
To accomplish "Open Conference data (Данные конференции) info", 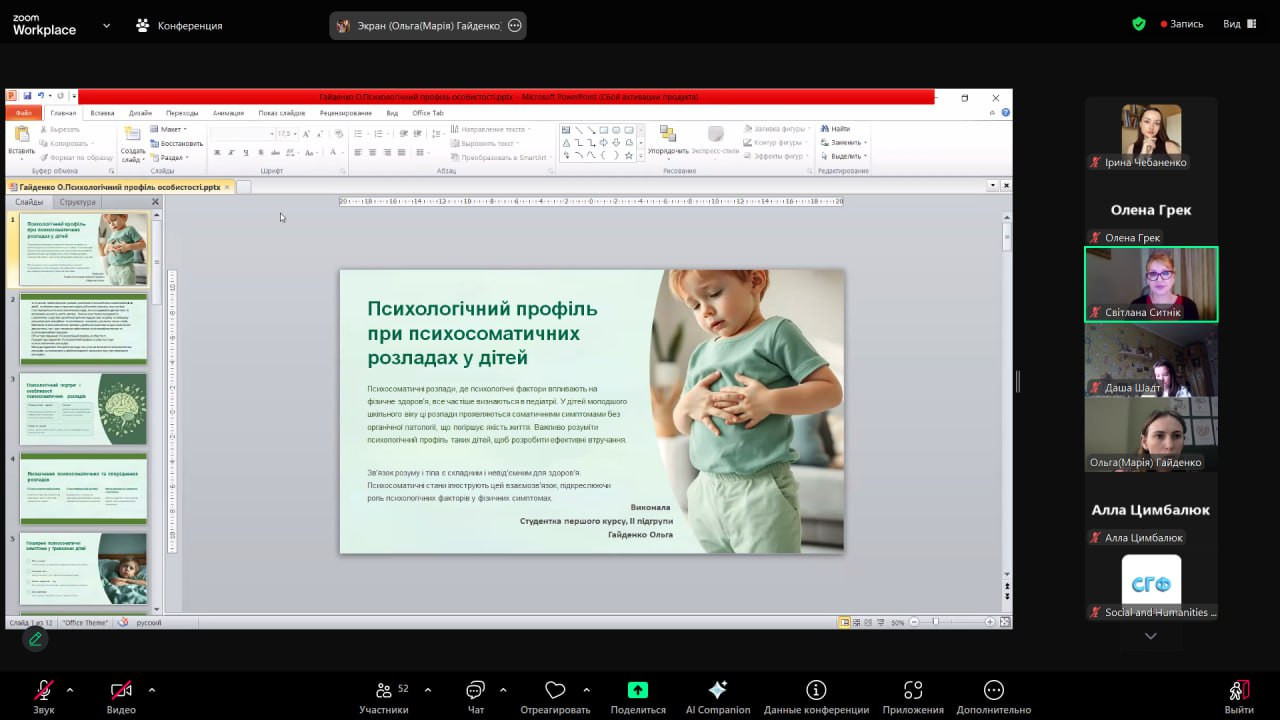I will point(816,691).
